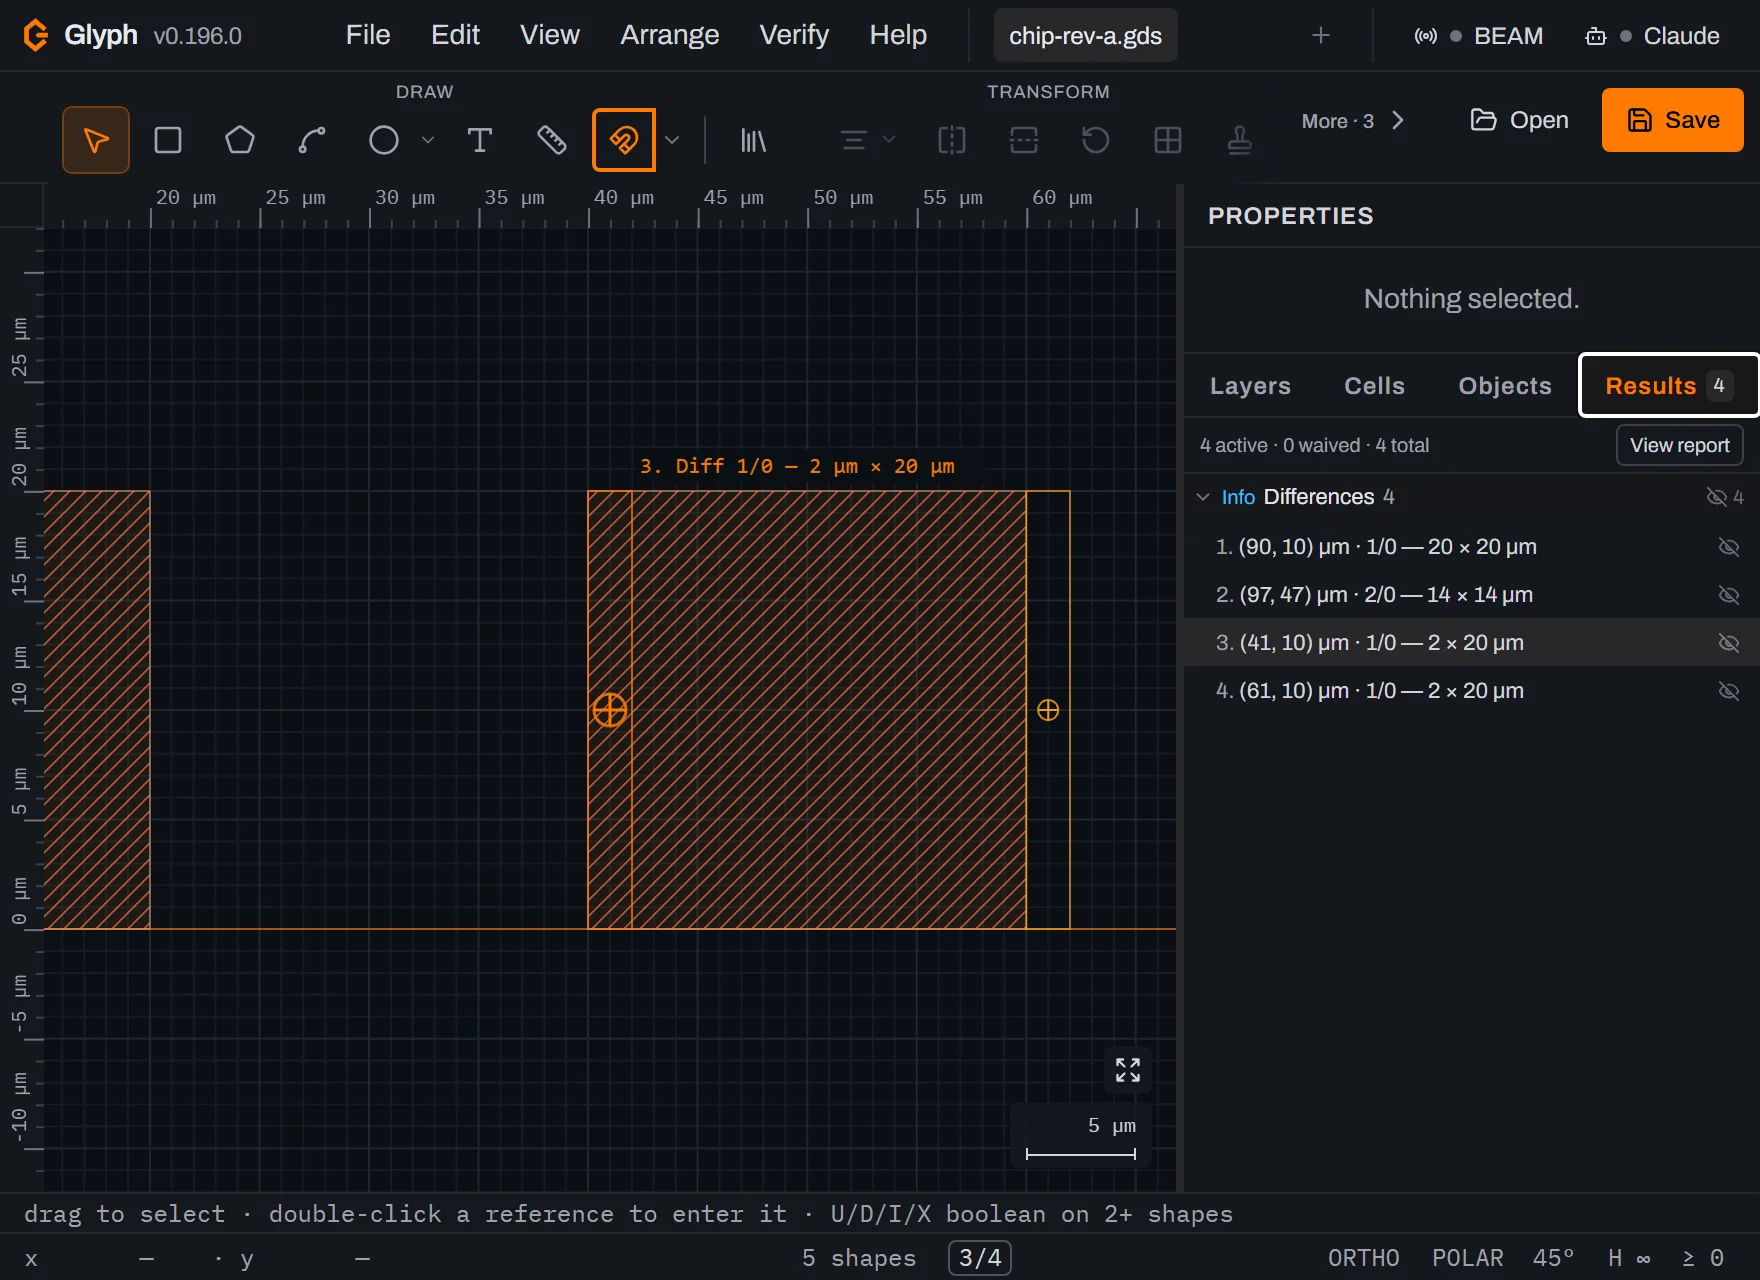Click the View report button

(1680, 445)
